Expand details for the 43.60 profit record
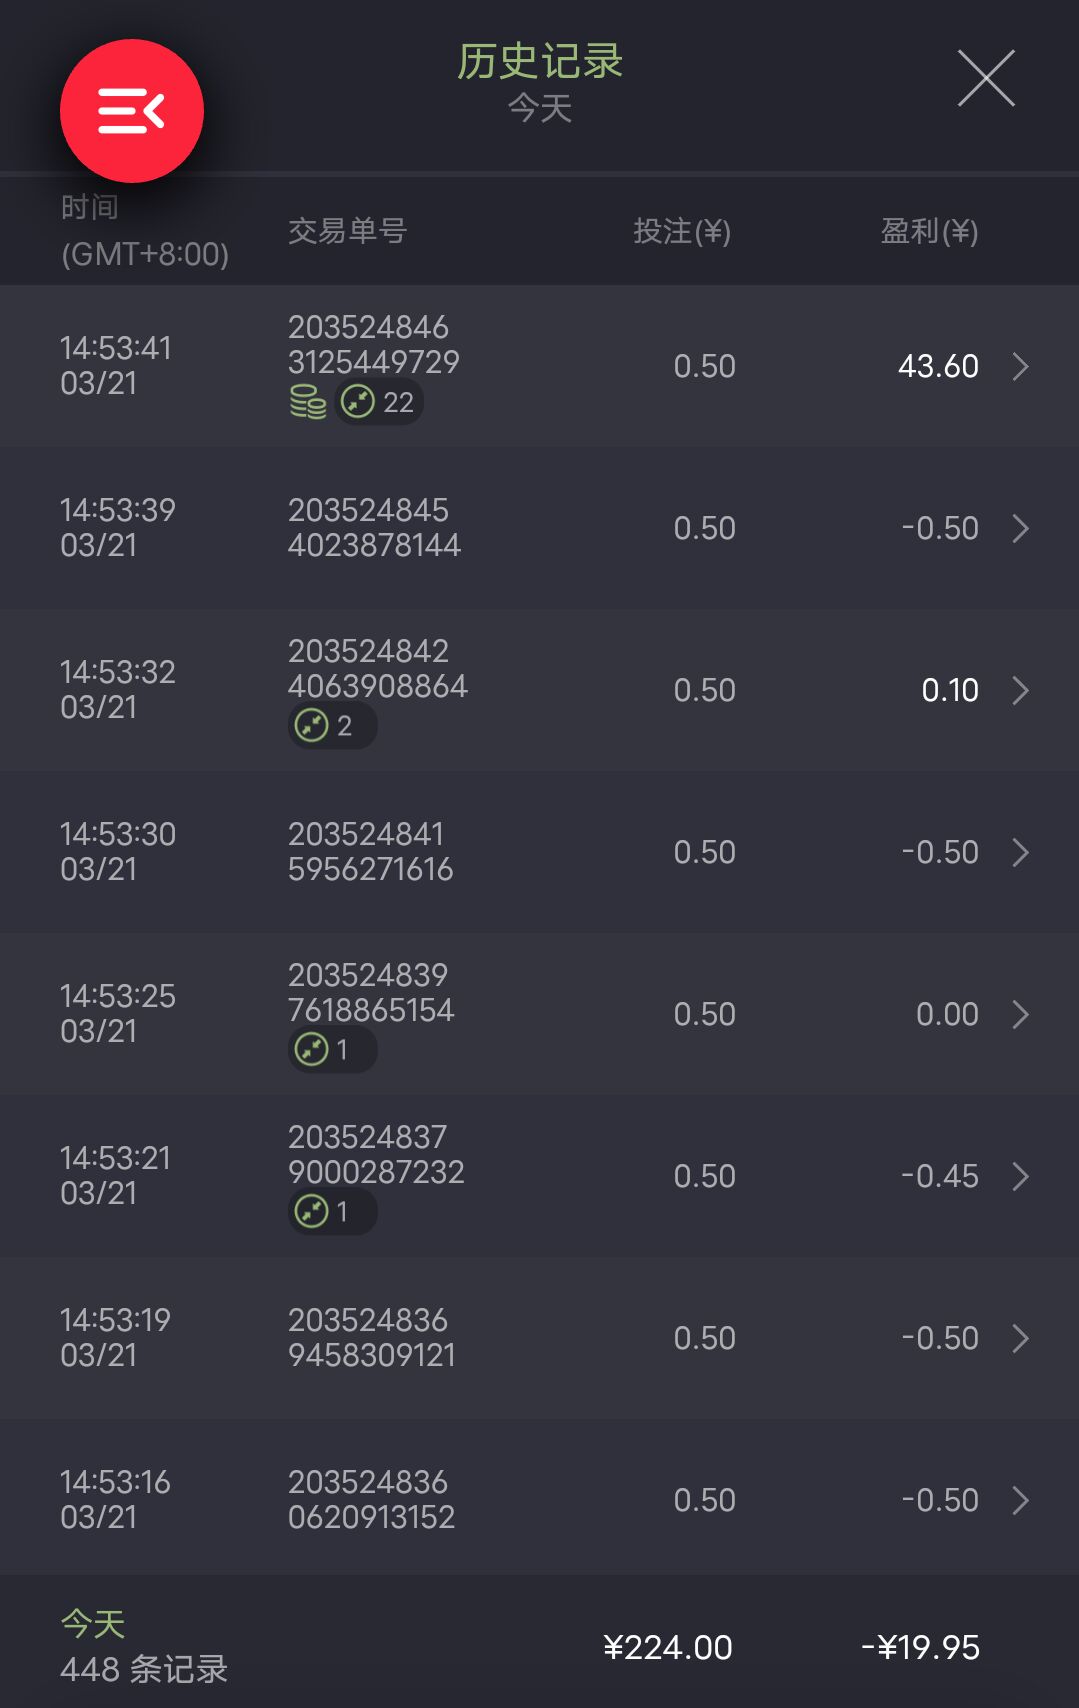The height and width of the screenshot is (1708, 1079). pos(1020,366)
